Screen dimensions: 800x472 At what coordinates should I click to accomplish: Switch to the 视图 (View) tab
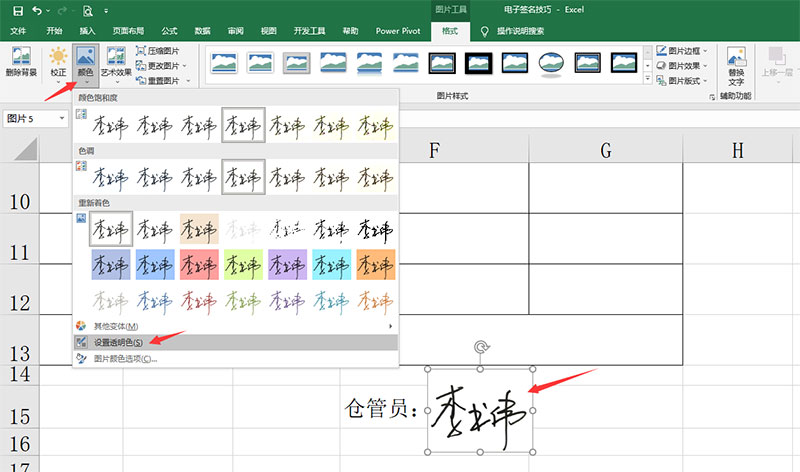[268, 31]
